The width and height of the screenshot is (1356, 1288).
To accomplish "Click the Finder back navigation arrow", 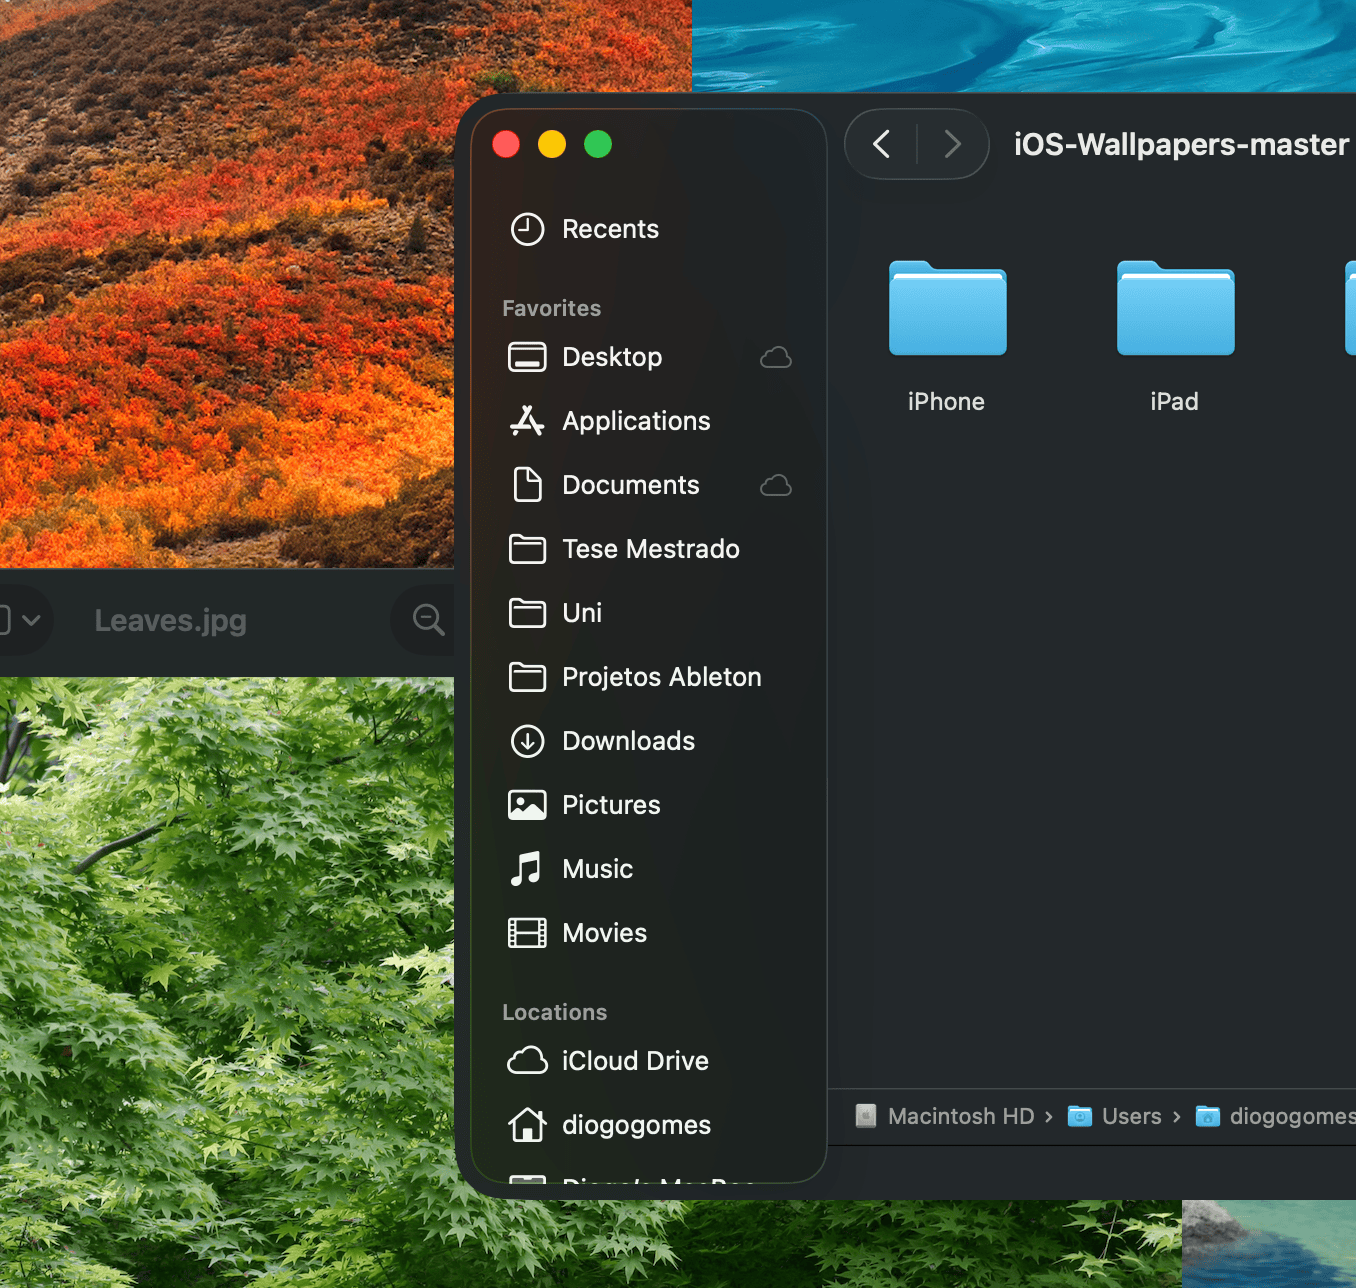I will tap(881, 144).
